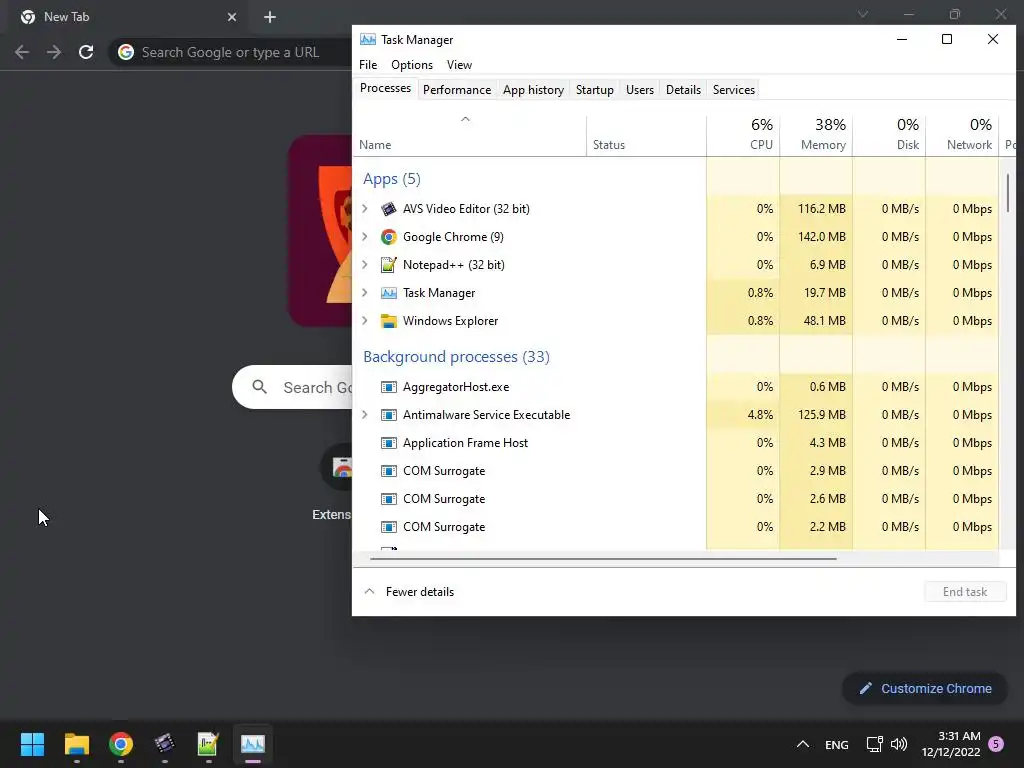Image resolution: width=1024 pixels, height=768 pixels.
Task: Click the Google Chrome process icon in the list
Action: (x=389, y=237)
